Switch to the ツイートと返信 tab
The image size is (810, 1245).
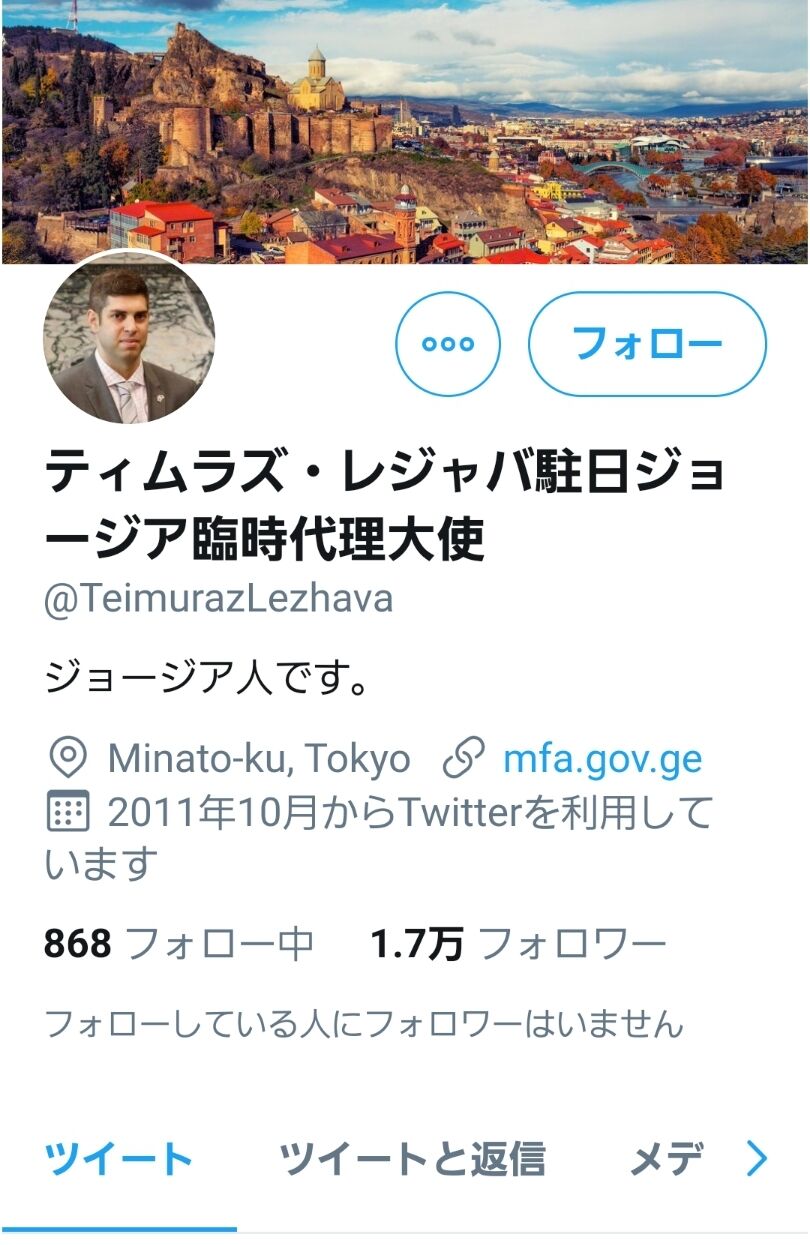pos(412,1159)
